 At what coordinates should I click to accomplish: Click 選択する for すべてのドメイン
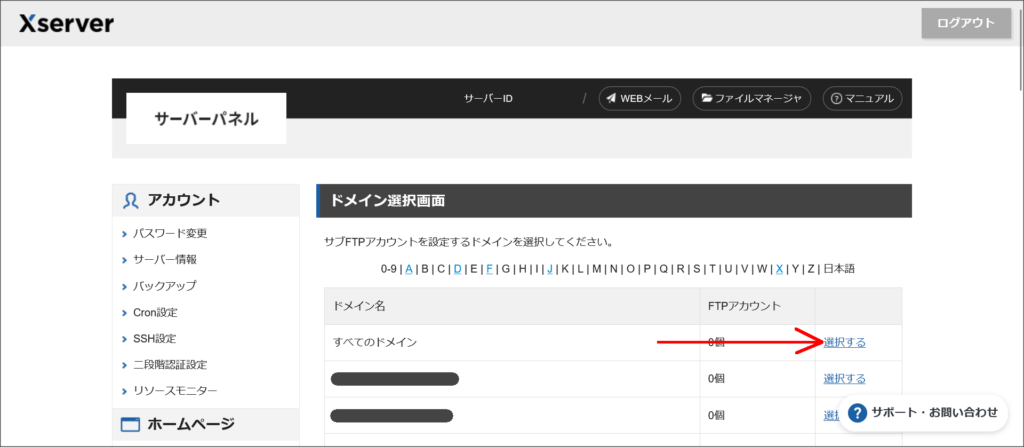[844, 342]
